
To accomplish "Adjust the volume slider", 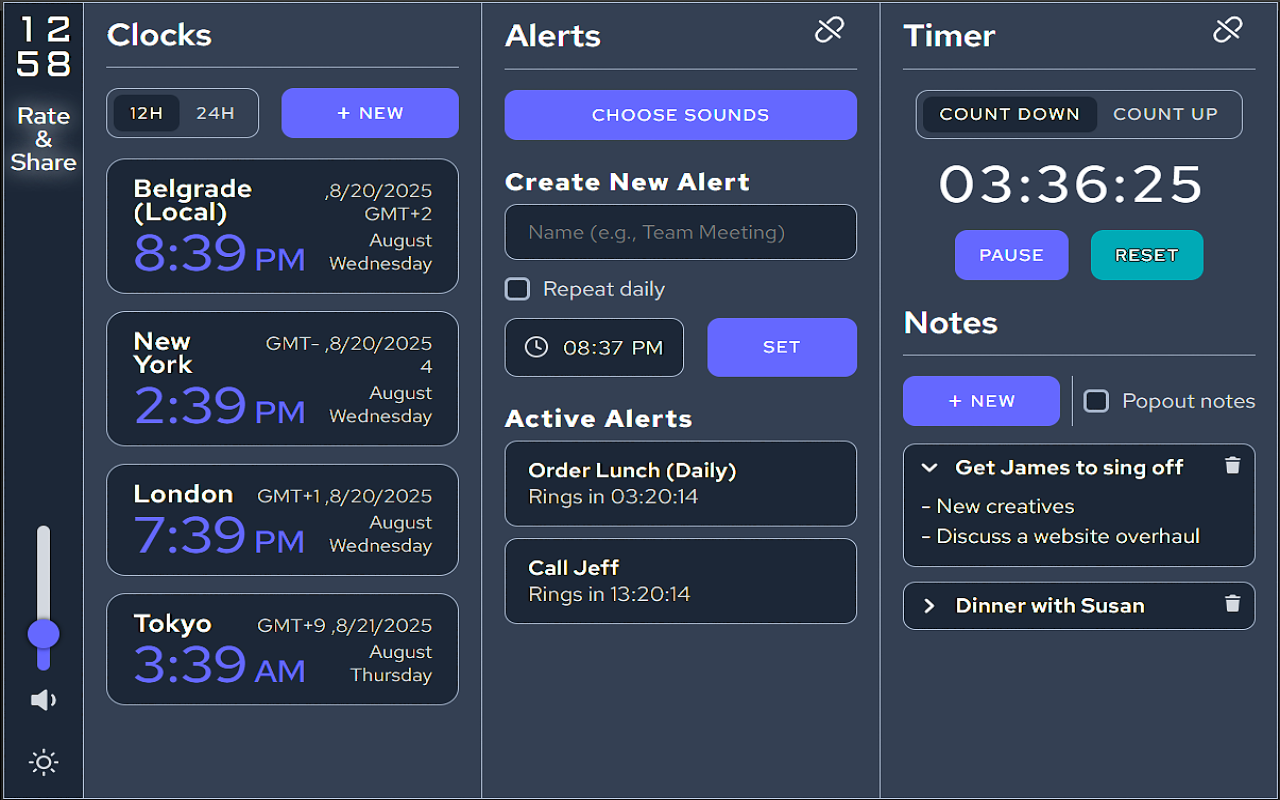I will click(43, 630).
